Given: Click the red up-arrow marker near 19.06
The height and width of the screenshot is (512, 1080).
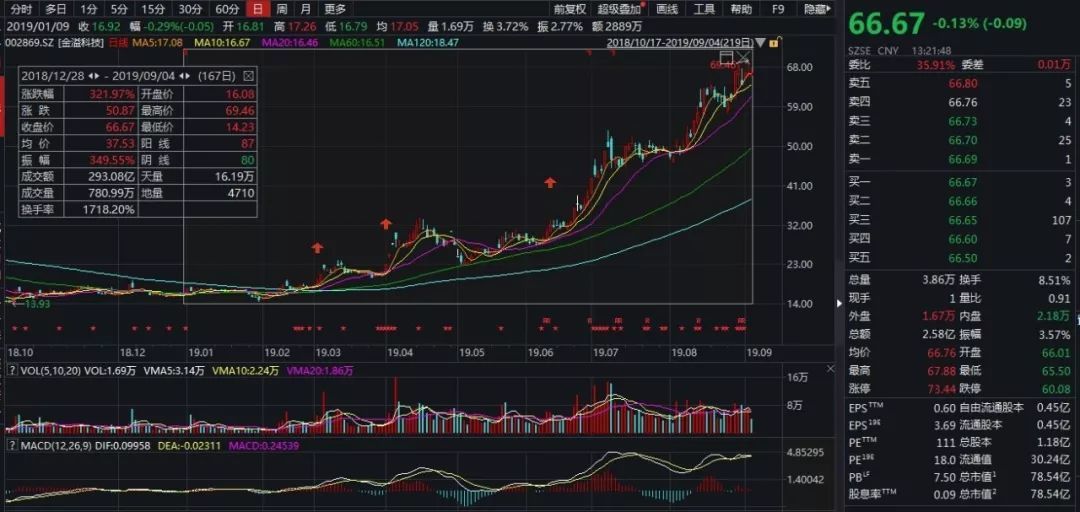Looking at the screenshot, I should click(x=549, y=183).
